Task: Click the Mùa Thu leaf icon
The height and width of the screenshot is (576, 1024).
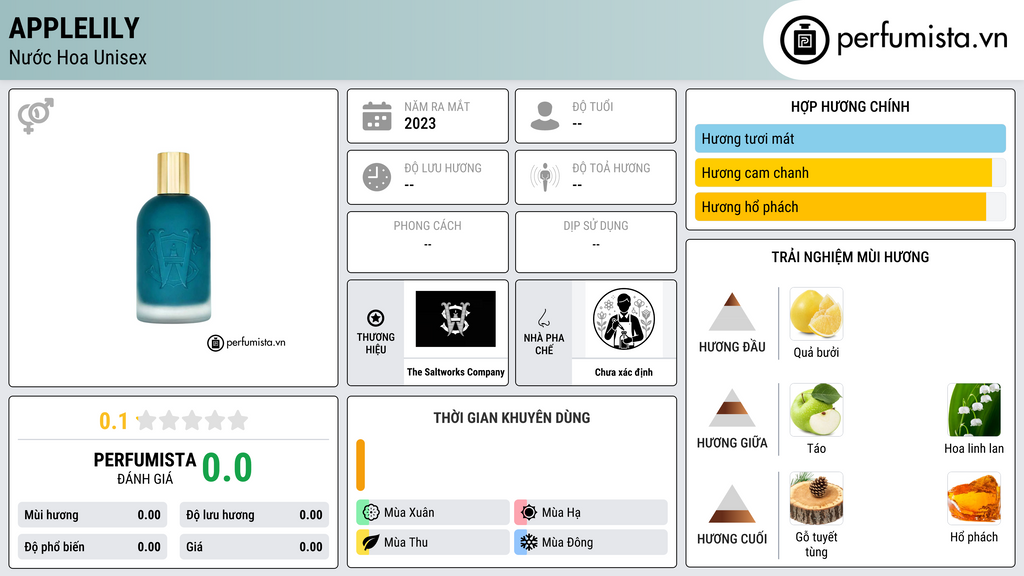Action: (x=371, y=542)
